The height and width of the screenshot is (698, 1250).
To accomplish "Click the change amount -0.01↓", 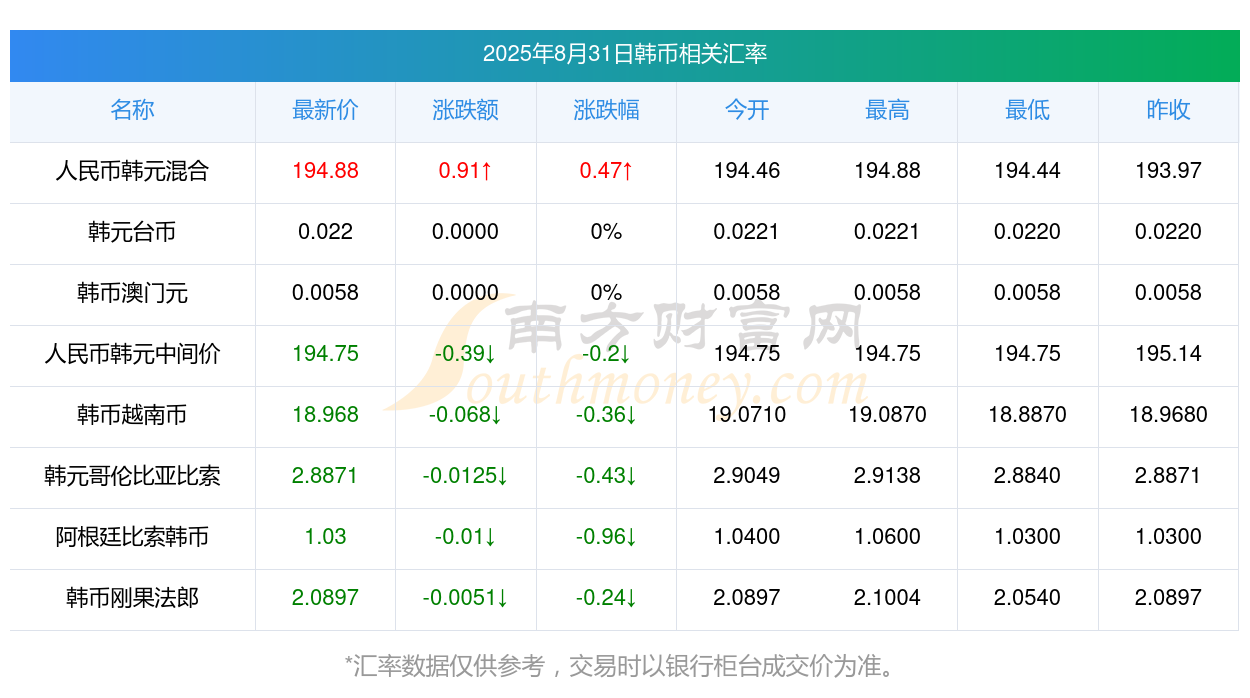I will [x=466, y=537].
